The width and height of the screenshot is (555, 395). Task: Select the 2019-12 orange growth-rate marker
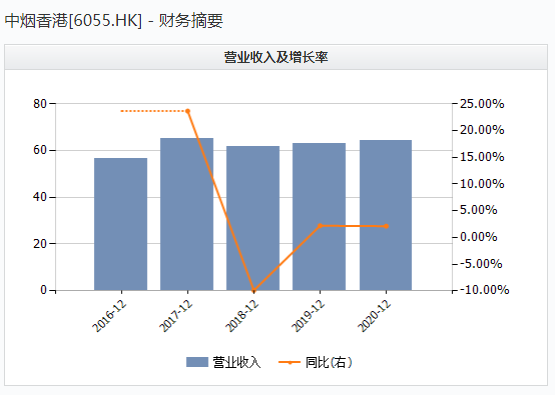pos(320,225)
